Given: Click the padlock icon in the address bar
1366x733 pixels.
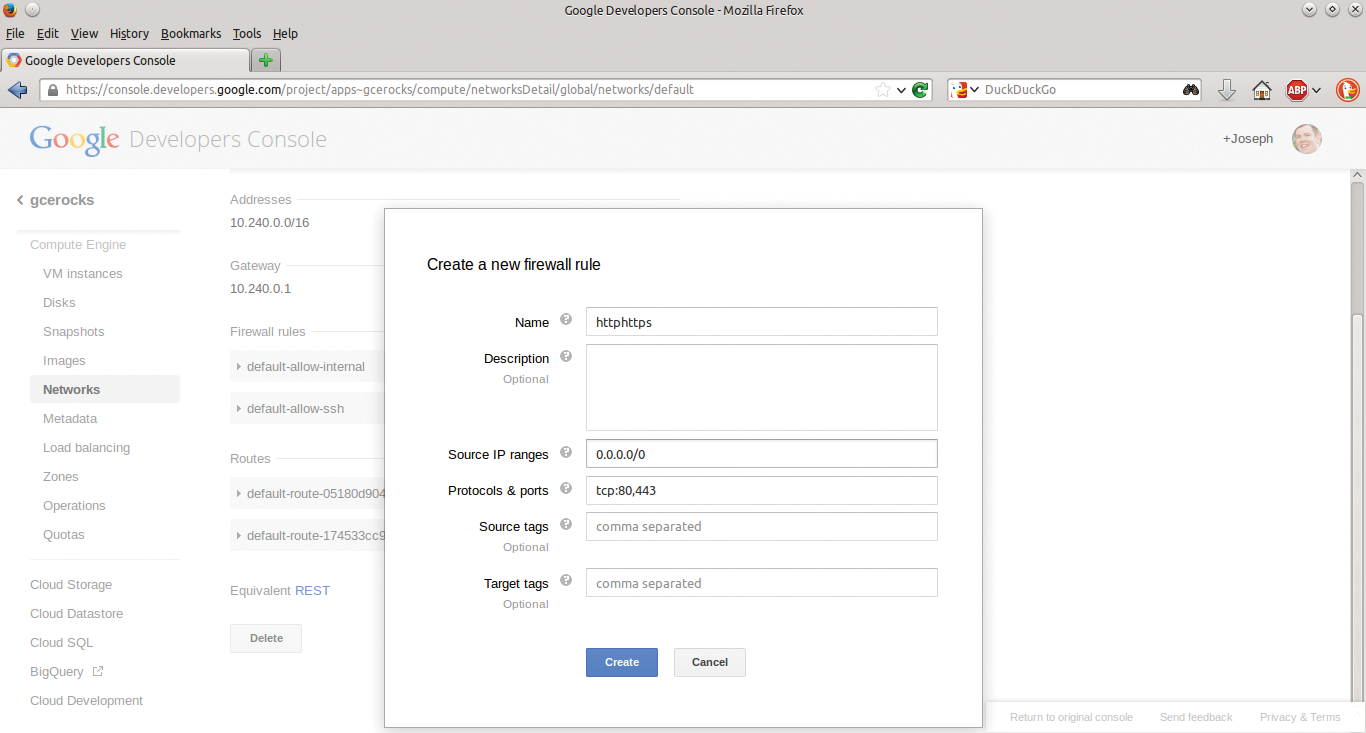Looking at the screenshot, I should coord(51,89).
